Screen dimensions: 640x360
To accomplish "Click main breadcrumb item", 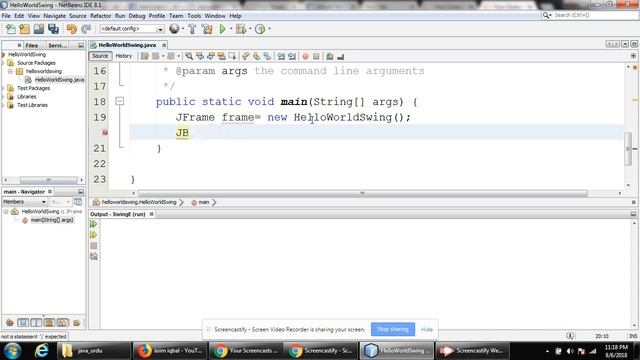I will click(x=204, y=202).
